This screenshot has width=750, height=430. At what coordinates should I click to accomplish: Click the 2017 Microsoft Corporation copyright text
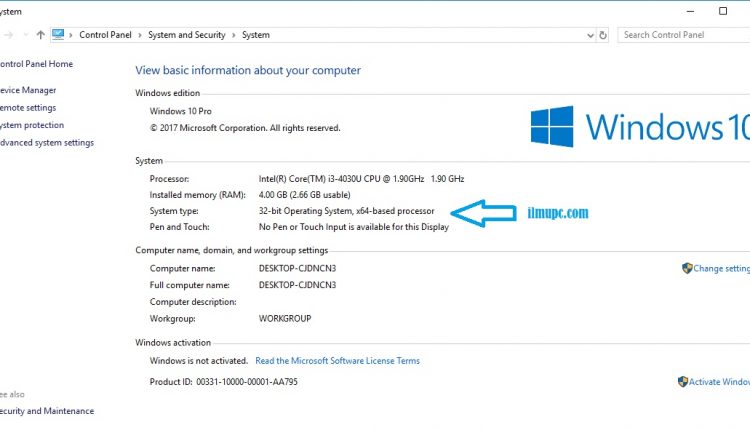pos(245,128)
